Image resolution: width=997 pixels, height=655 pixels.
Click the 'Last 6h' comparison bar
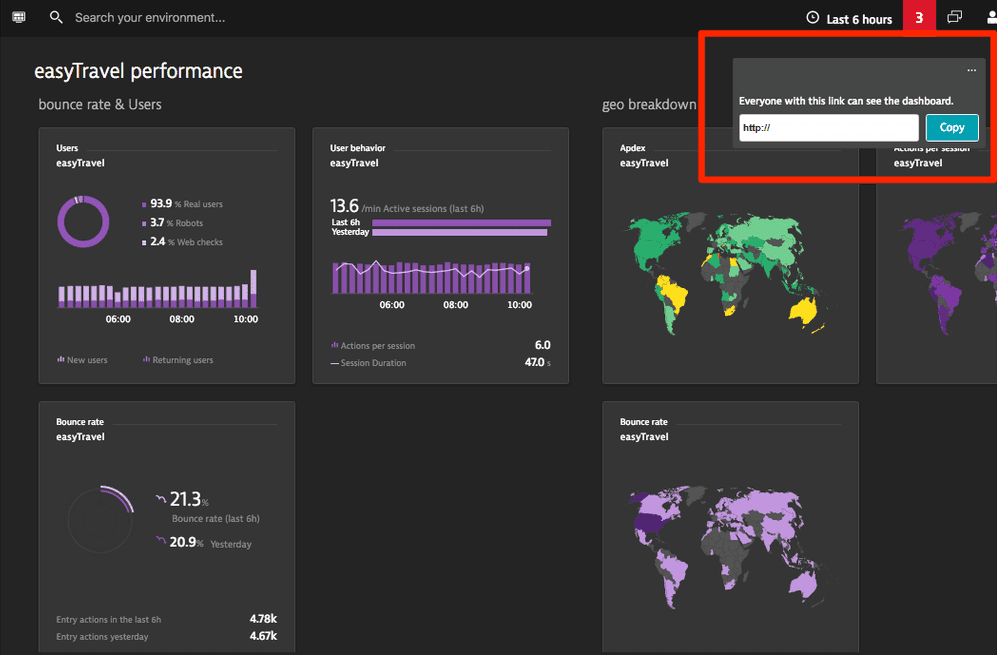461,223
